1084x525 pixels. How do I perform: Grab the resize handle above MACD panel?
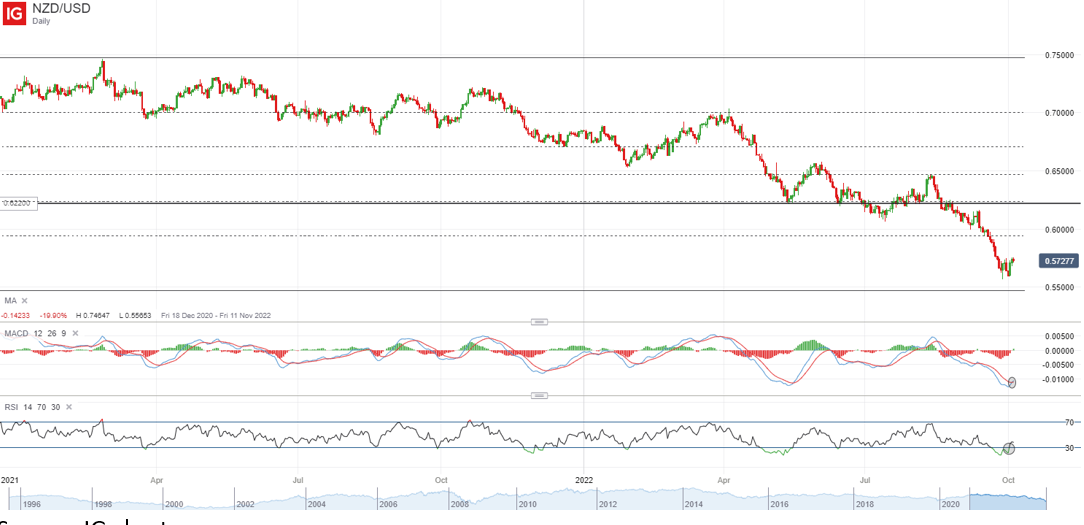point(539,322)
